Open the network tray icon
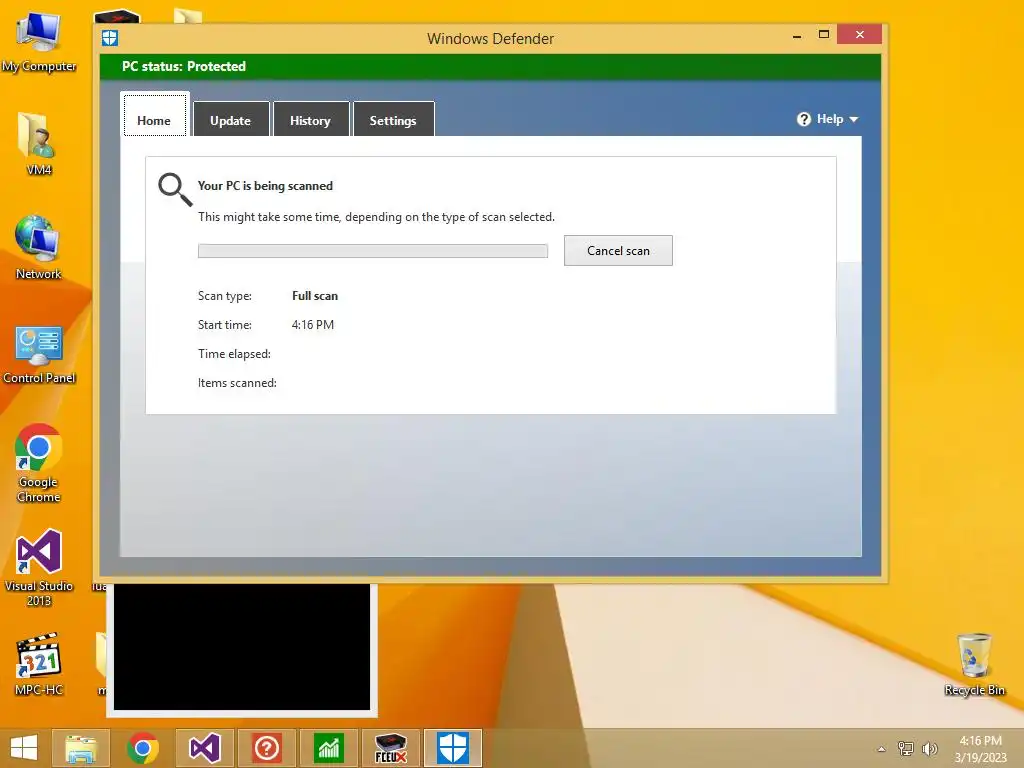The width and height of the screenshot is (1024, 768). pyautogui.click(x=906, y=749)
